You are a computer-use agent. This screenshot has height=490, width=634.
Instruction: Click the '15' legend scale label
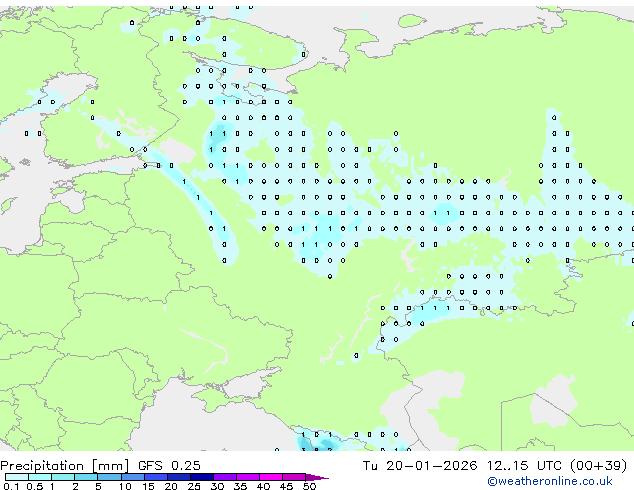click(148, 486)
